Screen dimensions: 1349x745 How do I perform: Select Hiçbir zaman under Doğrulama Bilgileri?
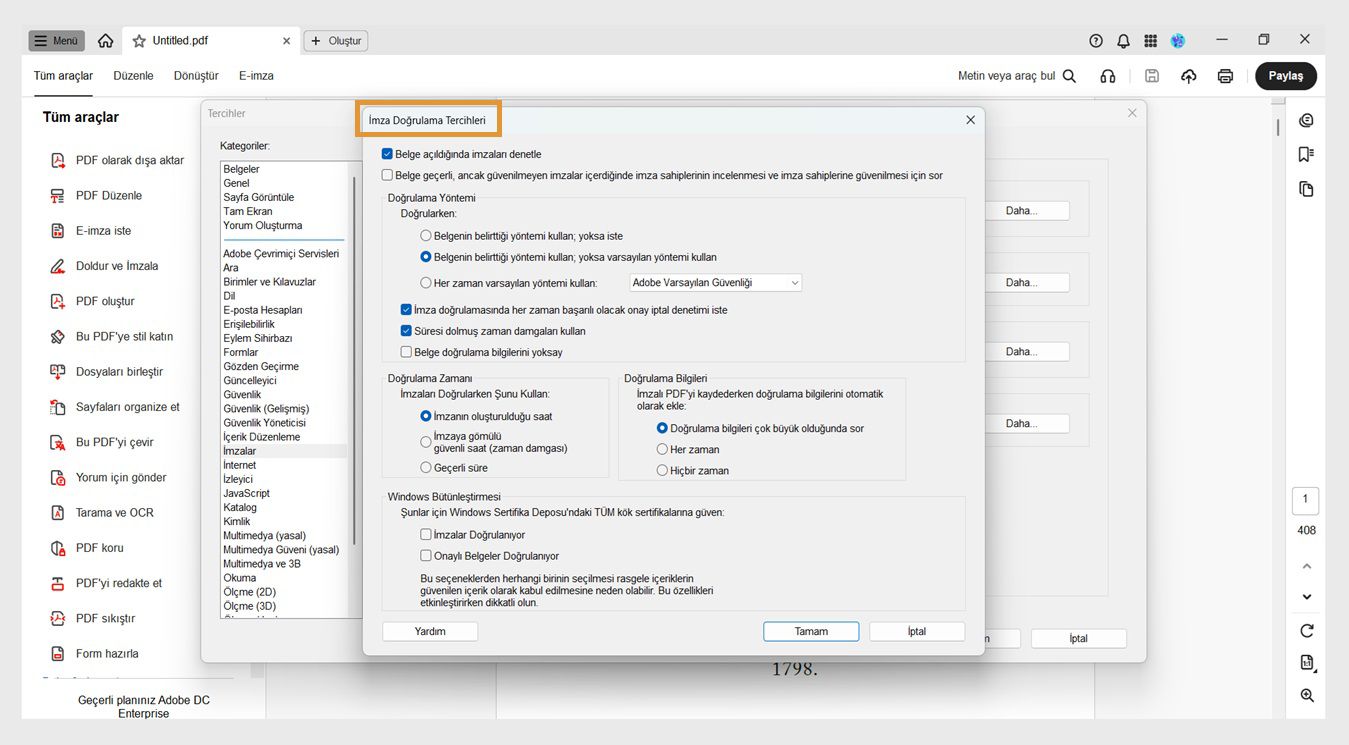coord(662,470)
